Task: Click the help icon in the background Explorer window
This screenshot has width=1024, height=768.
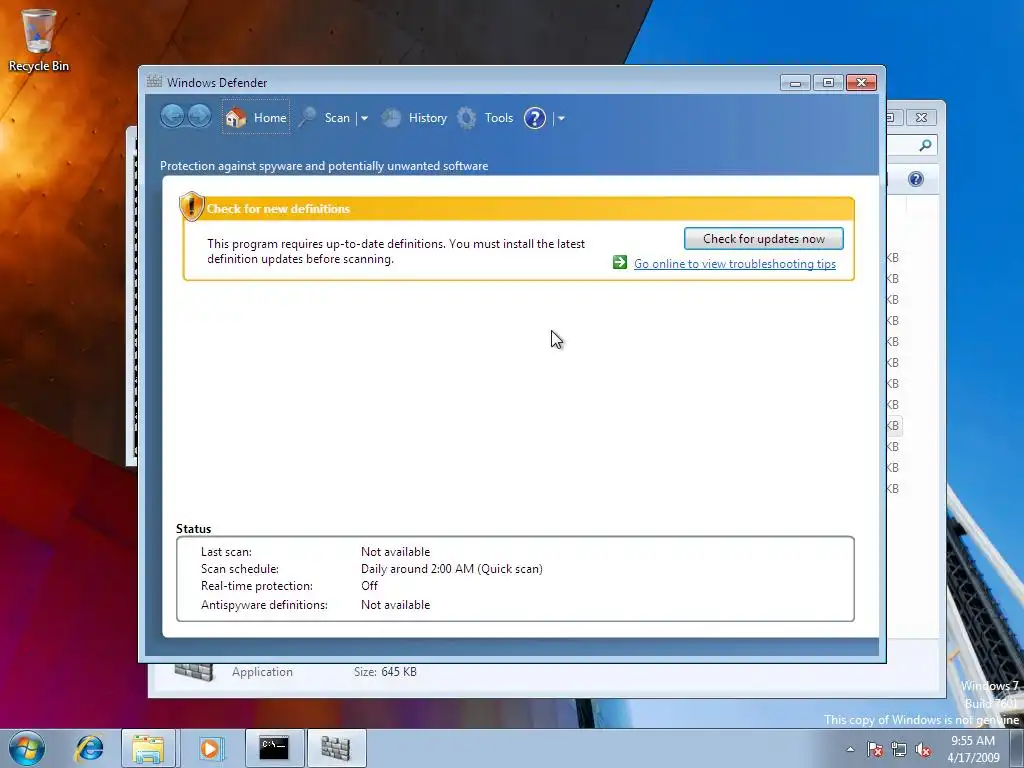Action: click(916, 179)
